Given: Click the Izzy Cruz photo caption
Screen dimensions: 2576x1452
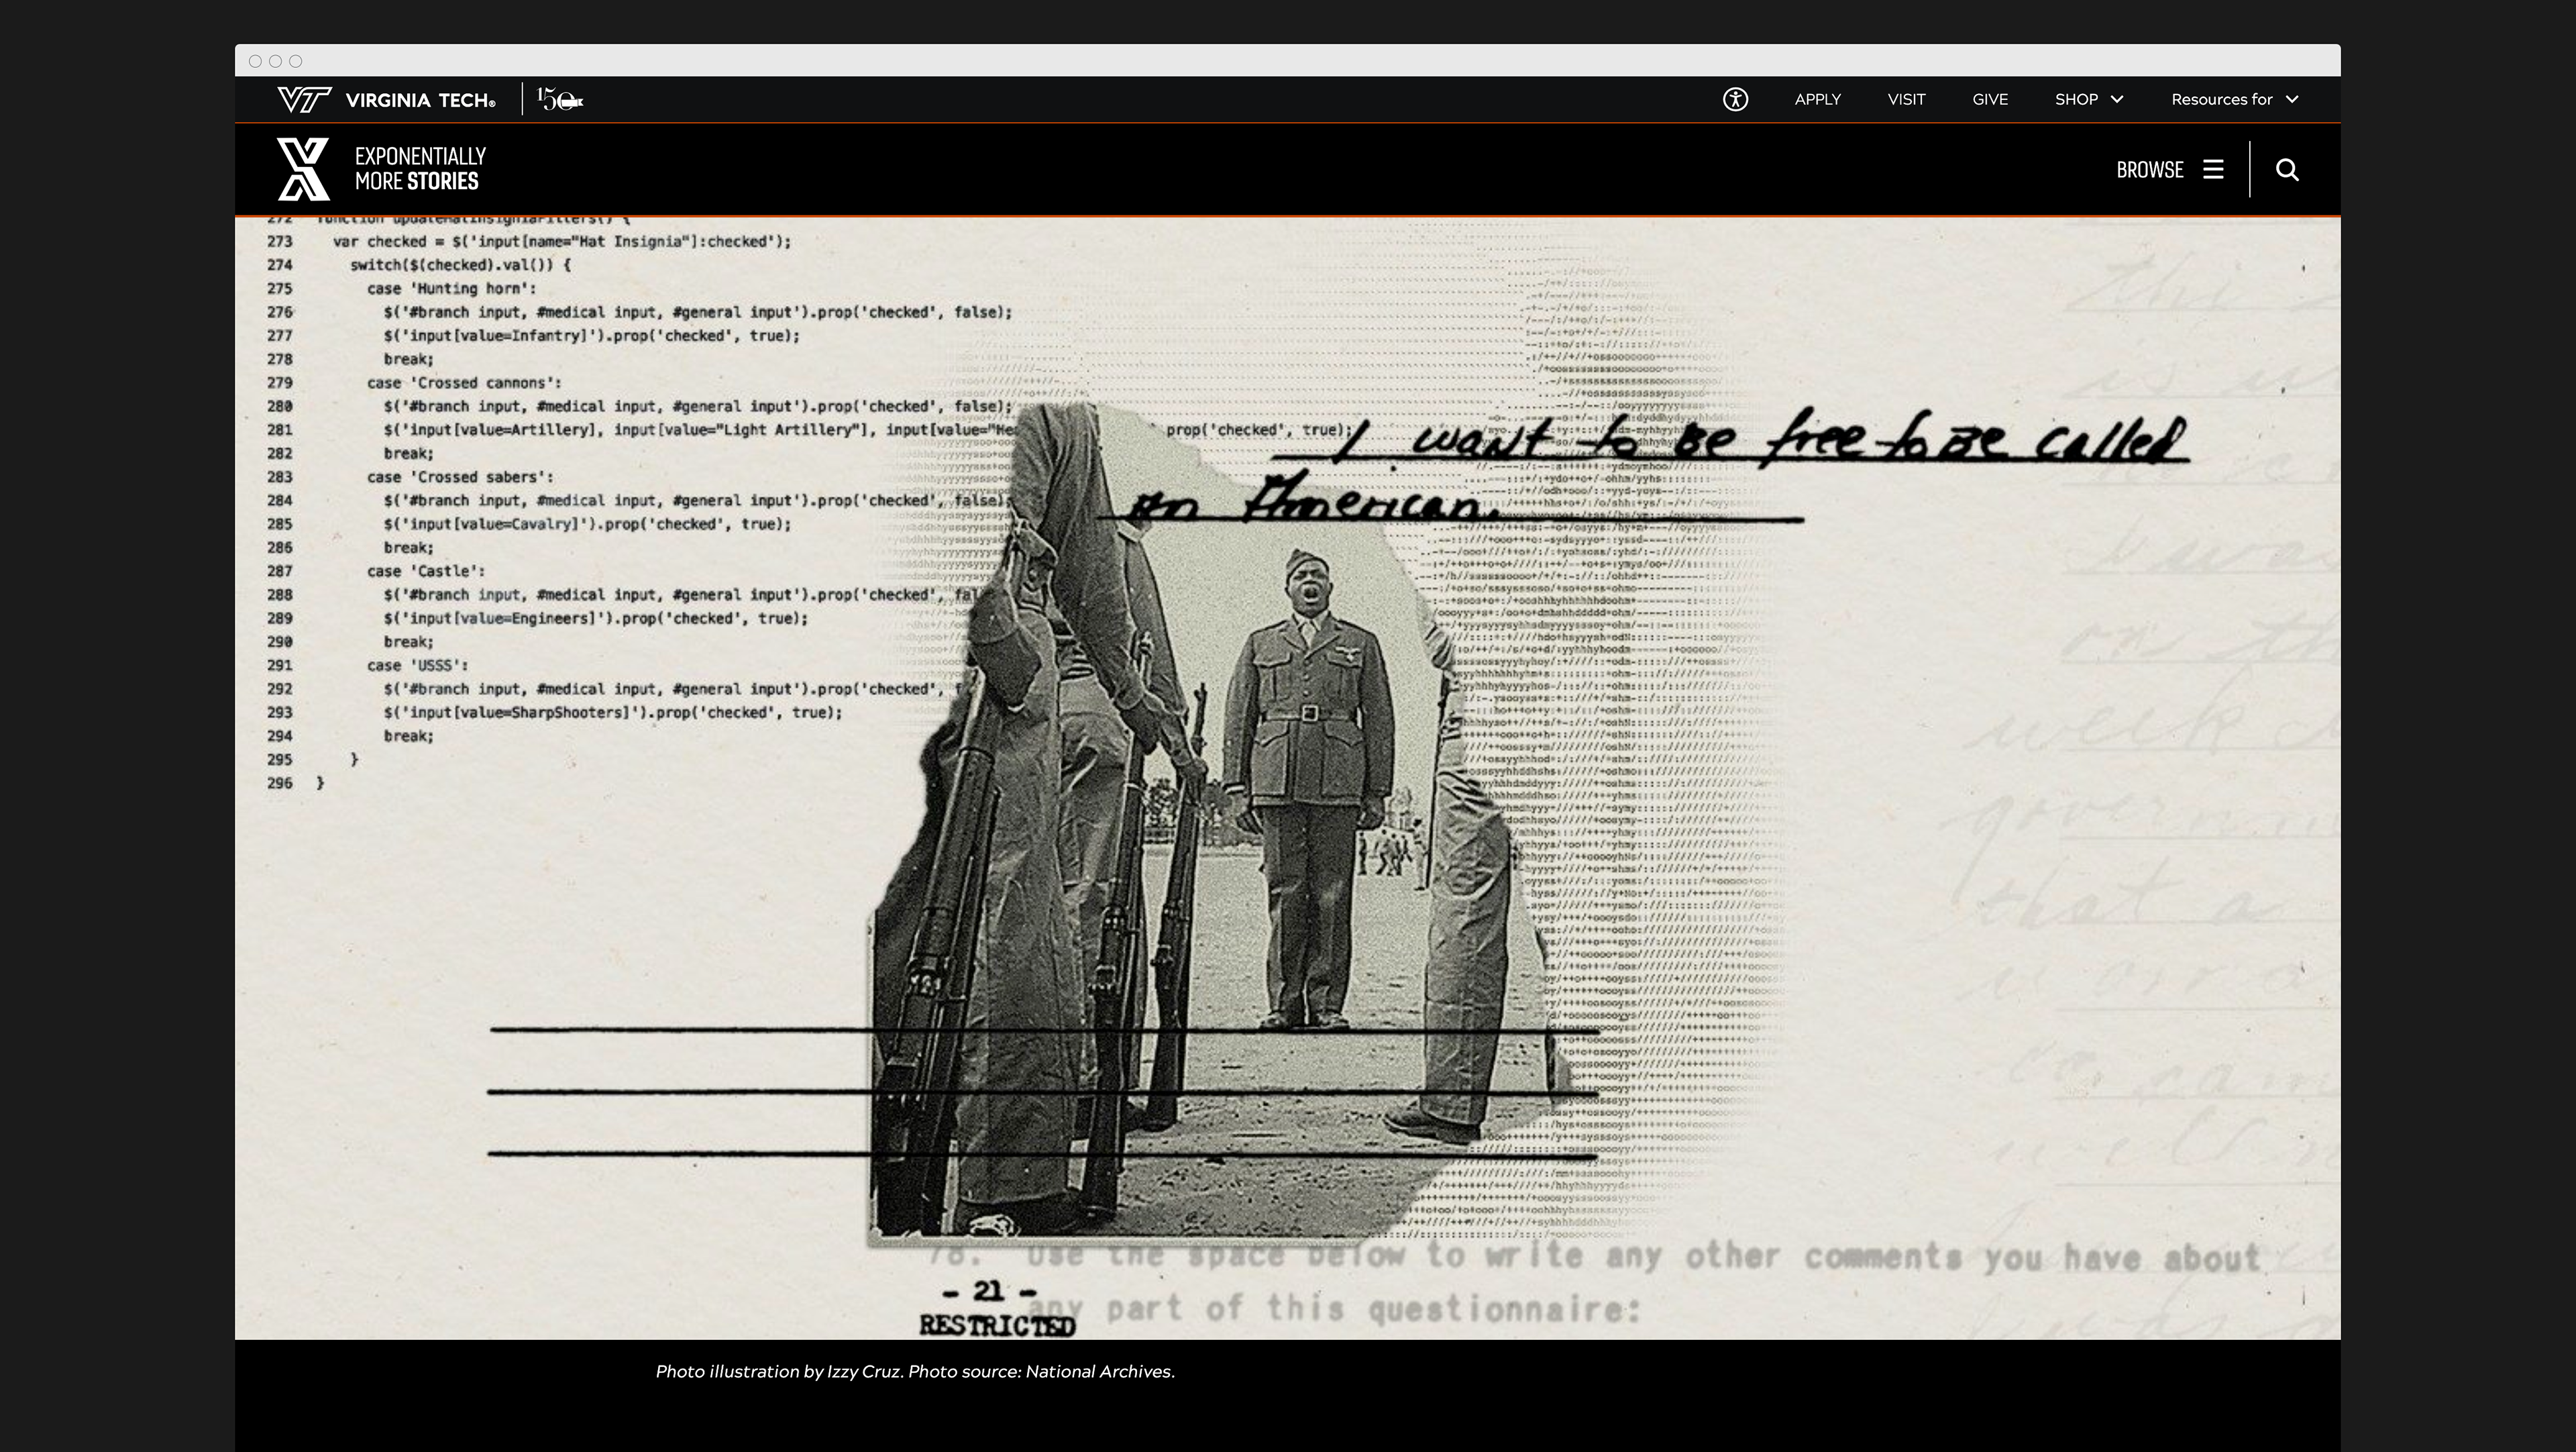Looking at the screenshot, I should [915, 1371].
